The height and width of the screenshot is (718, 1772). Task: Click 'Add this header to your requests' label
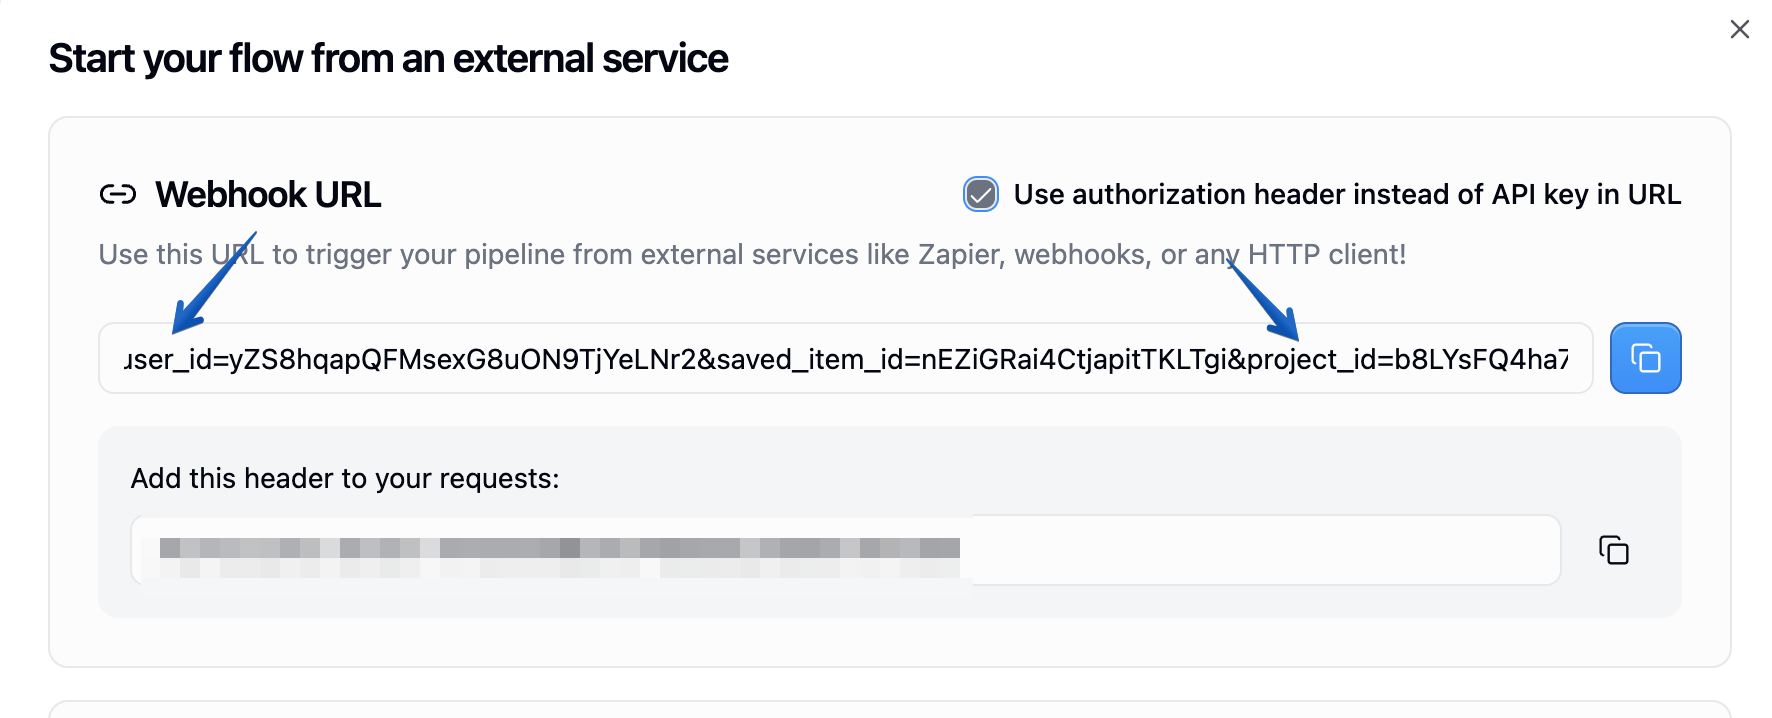[344, 479]
